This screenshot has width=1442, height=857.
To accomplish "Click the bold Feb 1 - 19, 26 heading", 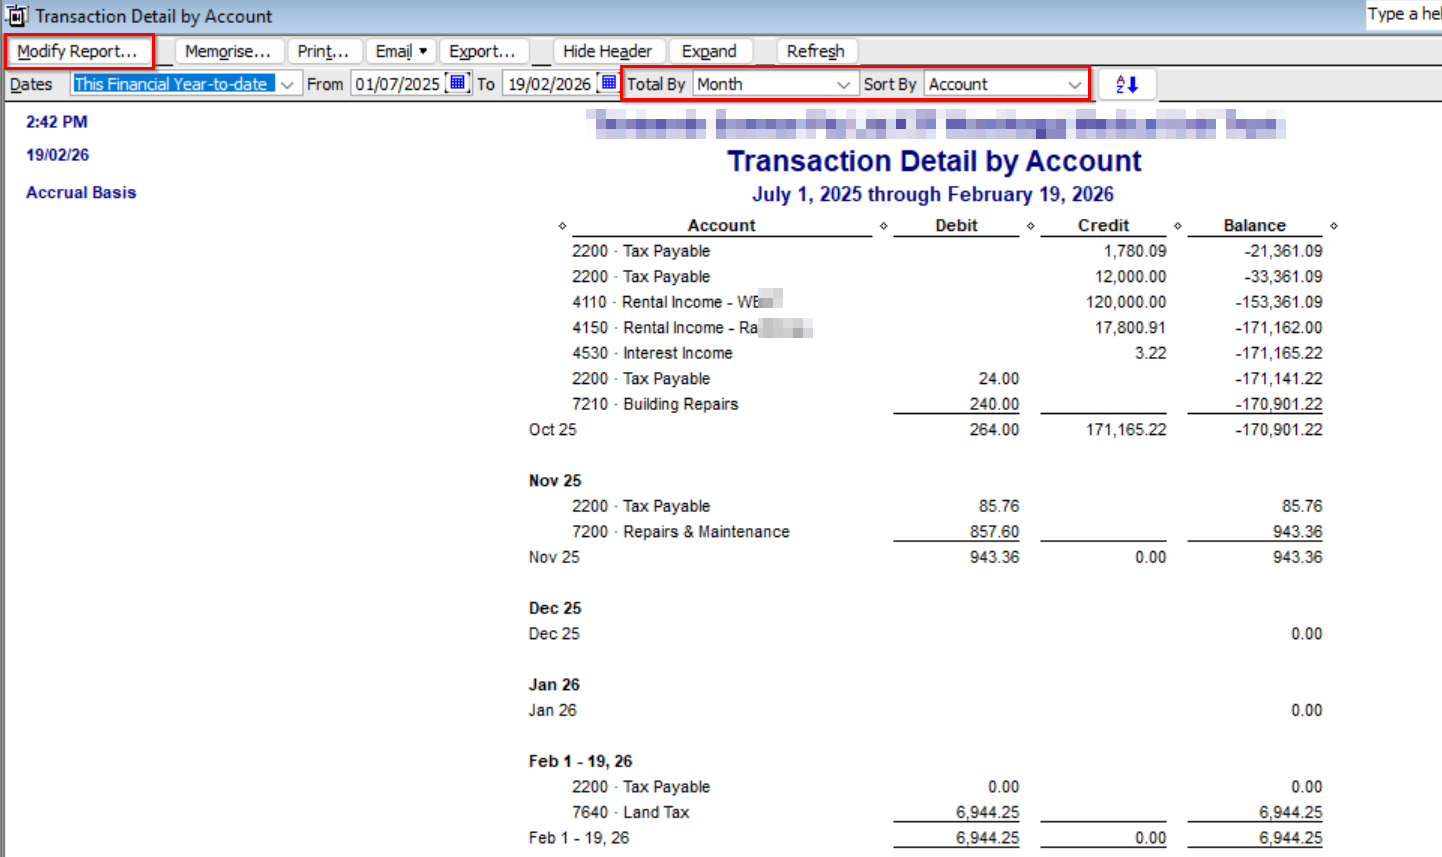I will 580,761.
